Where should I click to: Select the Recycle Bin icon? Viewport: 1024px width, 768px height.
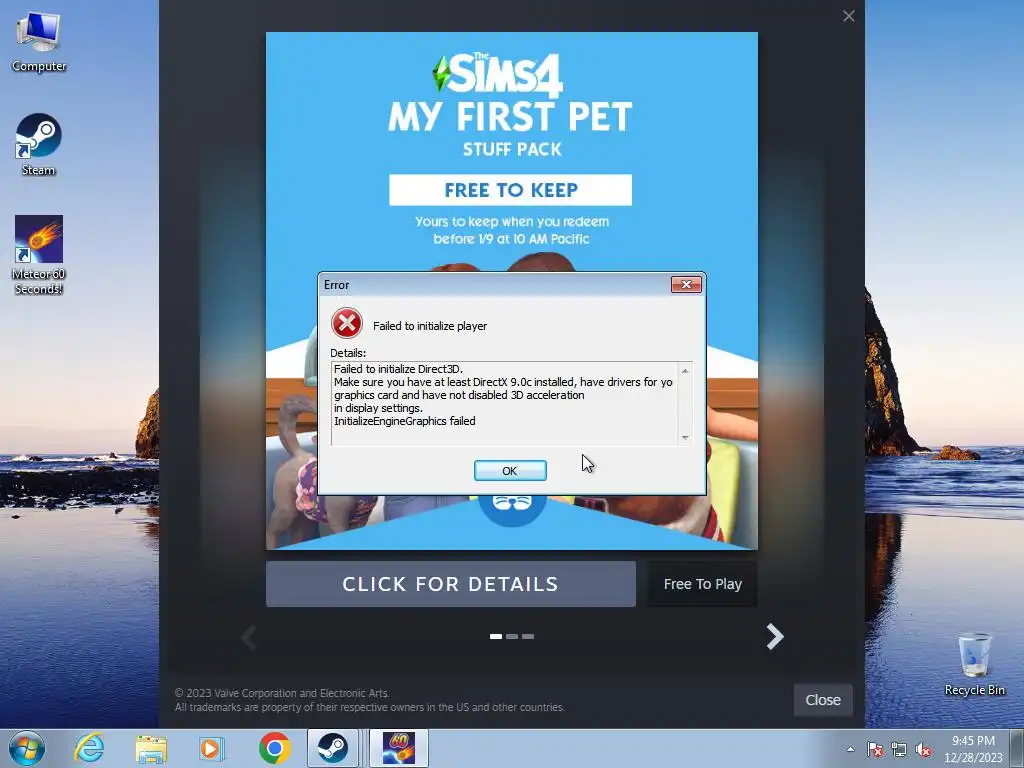[x=974, y=664]
